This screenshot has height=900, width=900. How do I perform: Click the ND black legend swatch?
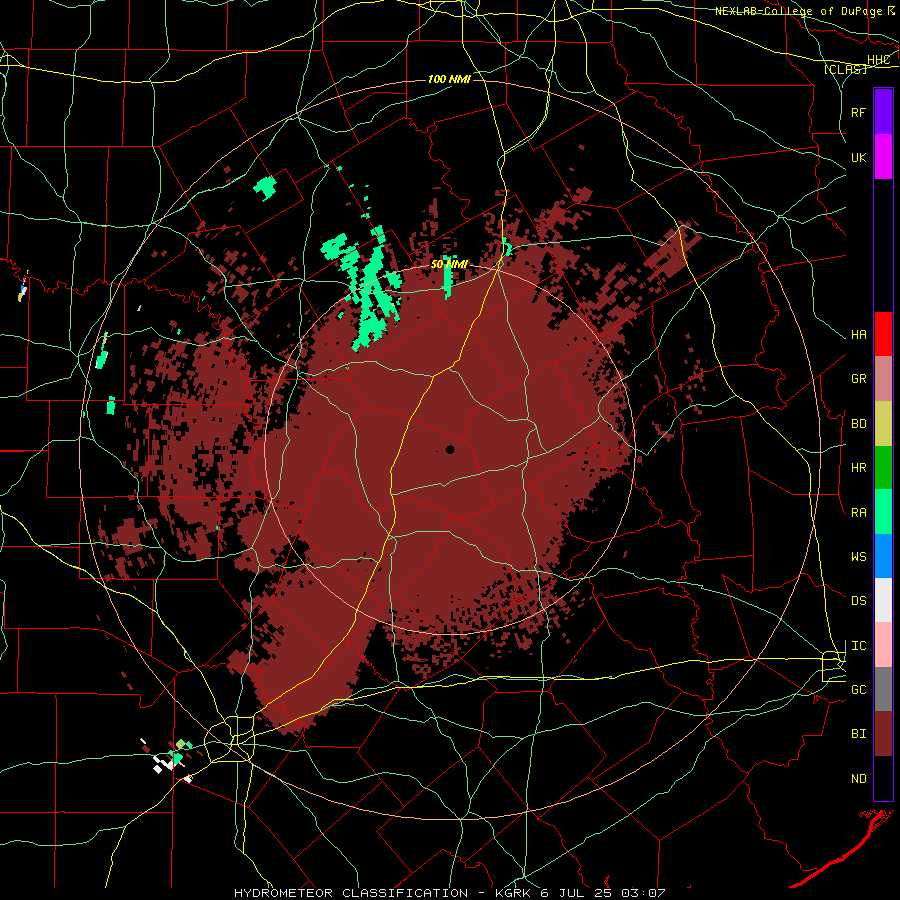pyautogui.click(x=883, y=778)
